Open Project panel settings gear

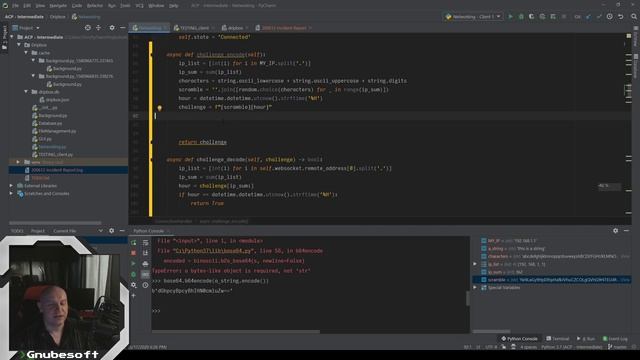tap(112, 28)
